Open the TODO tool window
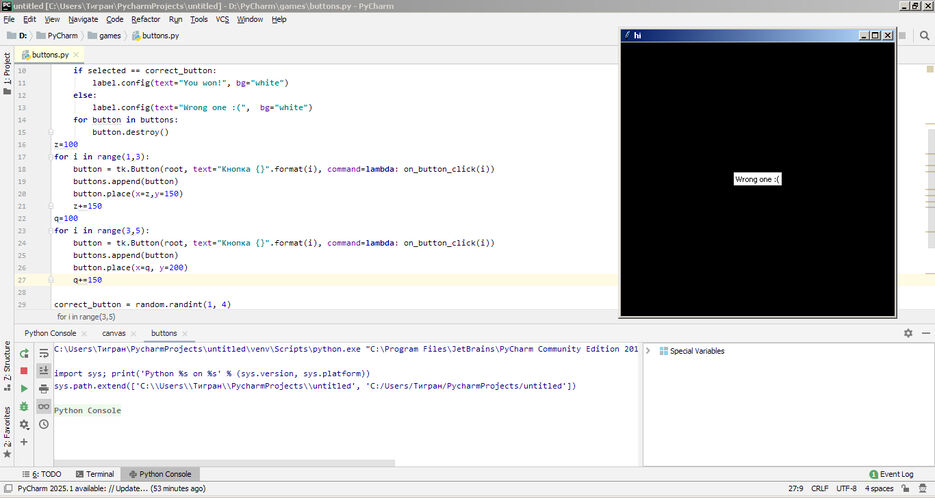 coord(42,474)
